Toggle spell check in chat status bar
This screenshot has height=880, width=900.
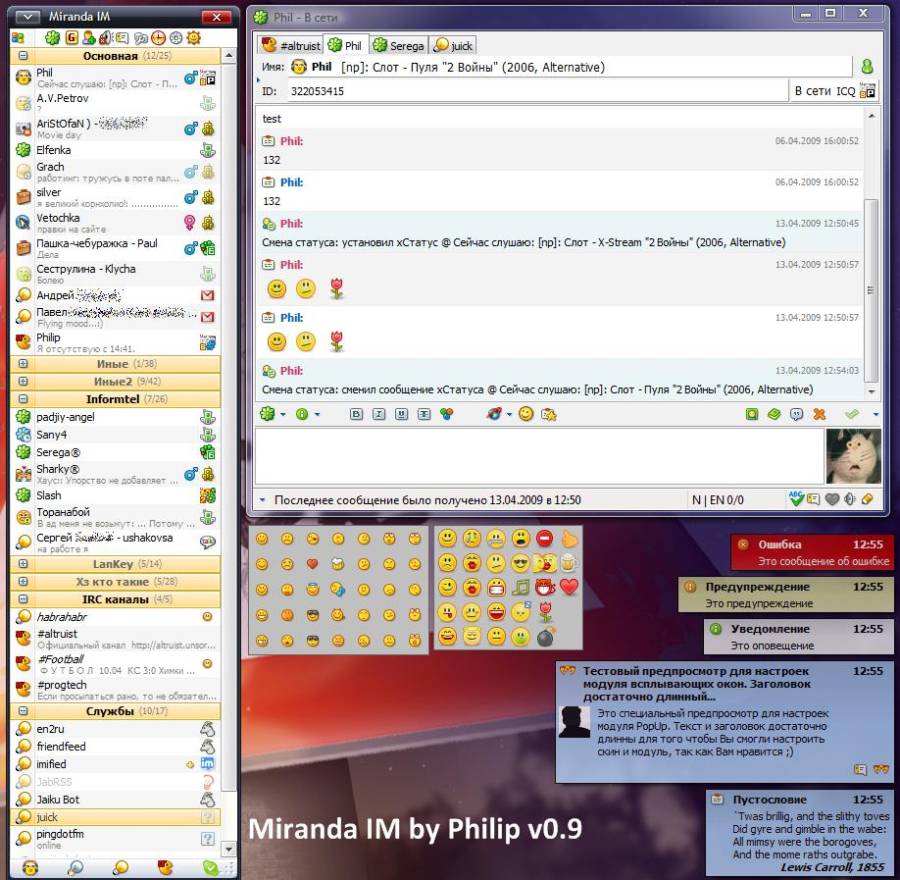pos(796,499)
